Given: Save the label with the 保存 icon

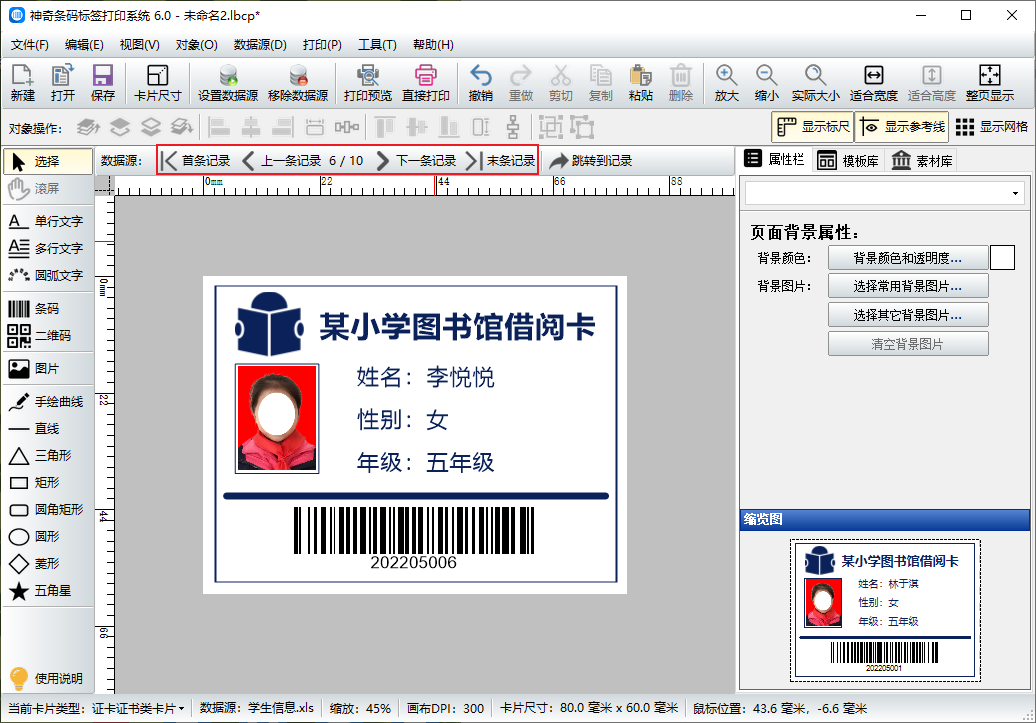Looking at the screenshot, I should click(x=102, y=83).
